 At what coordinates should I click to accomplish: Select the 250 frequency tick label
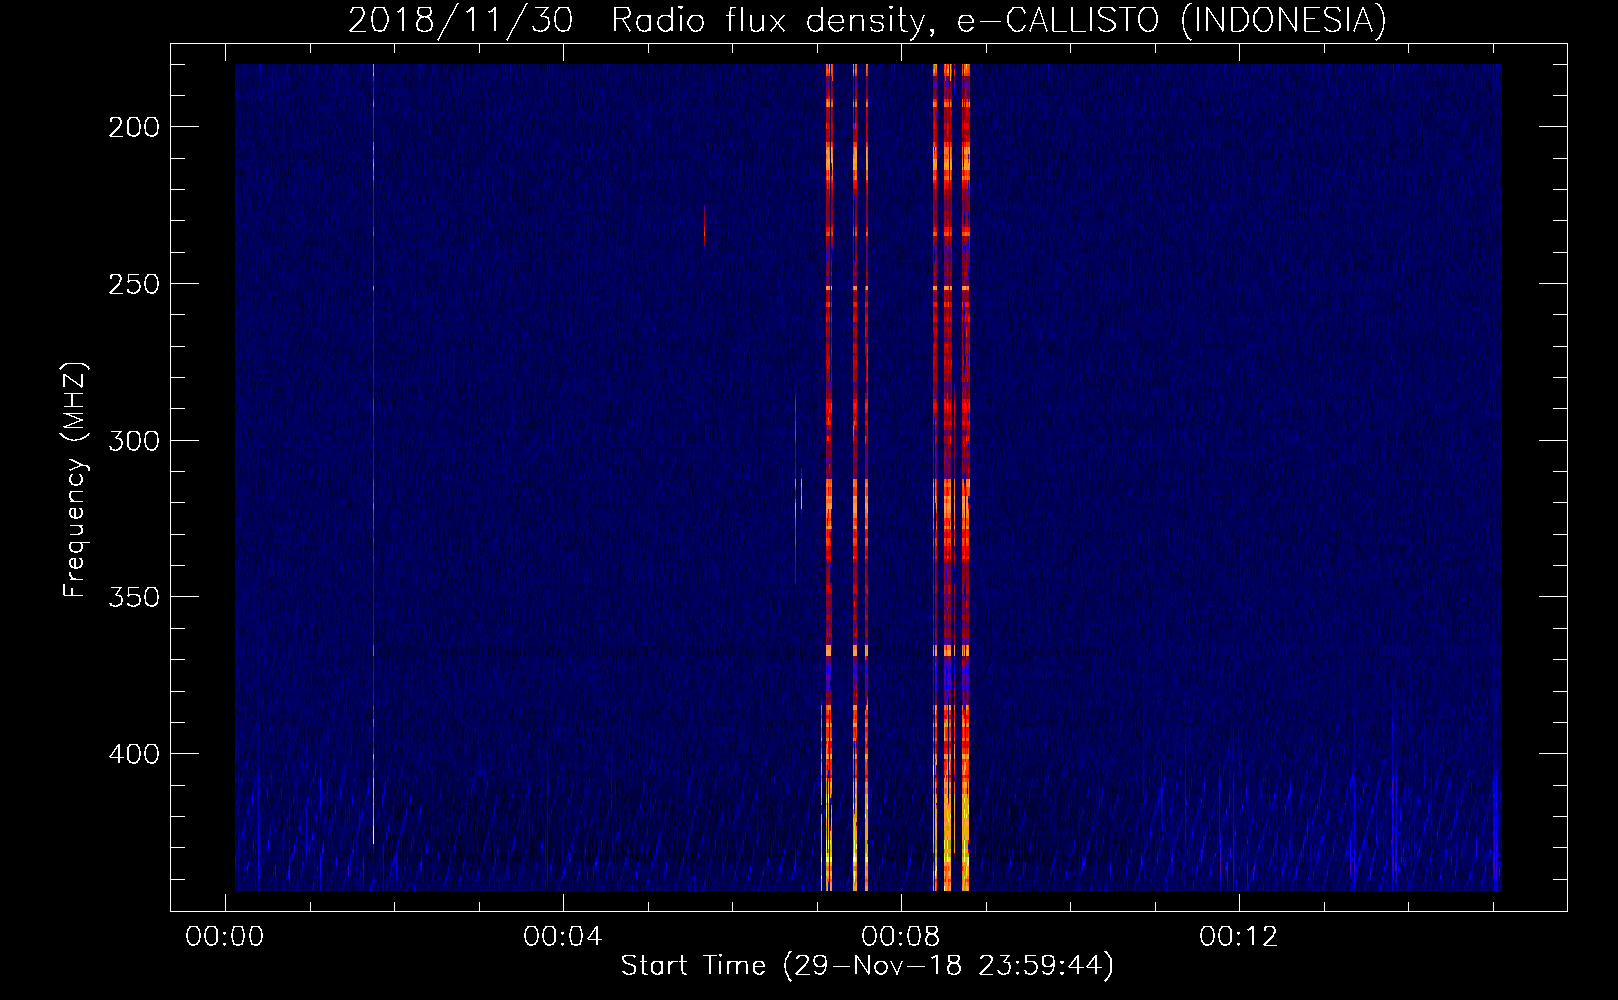pyautogui.click(x=134, y=284)
